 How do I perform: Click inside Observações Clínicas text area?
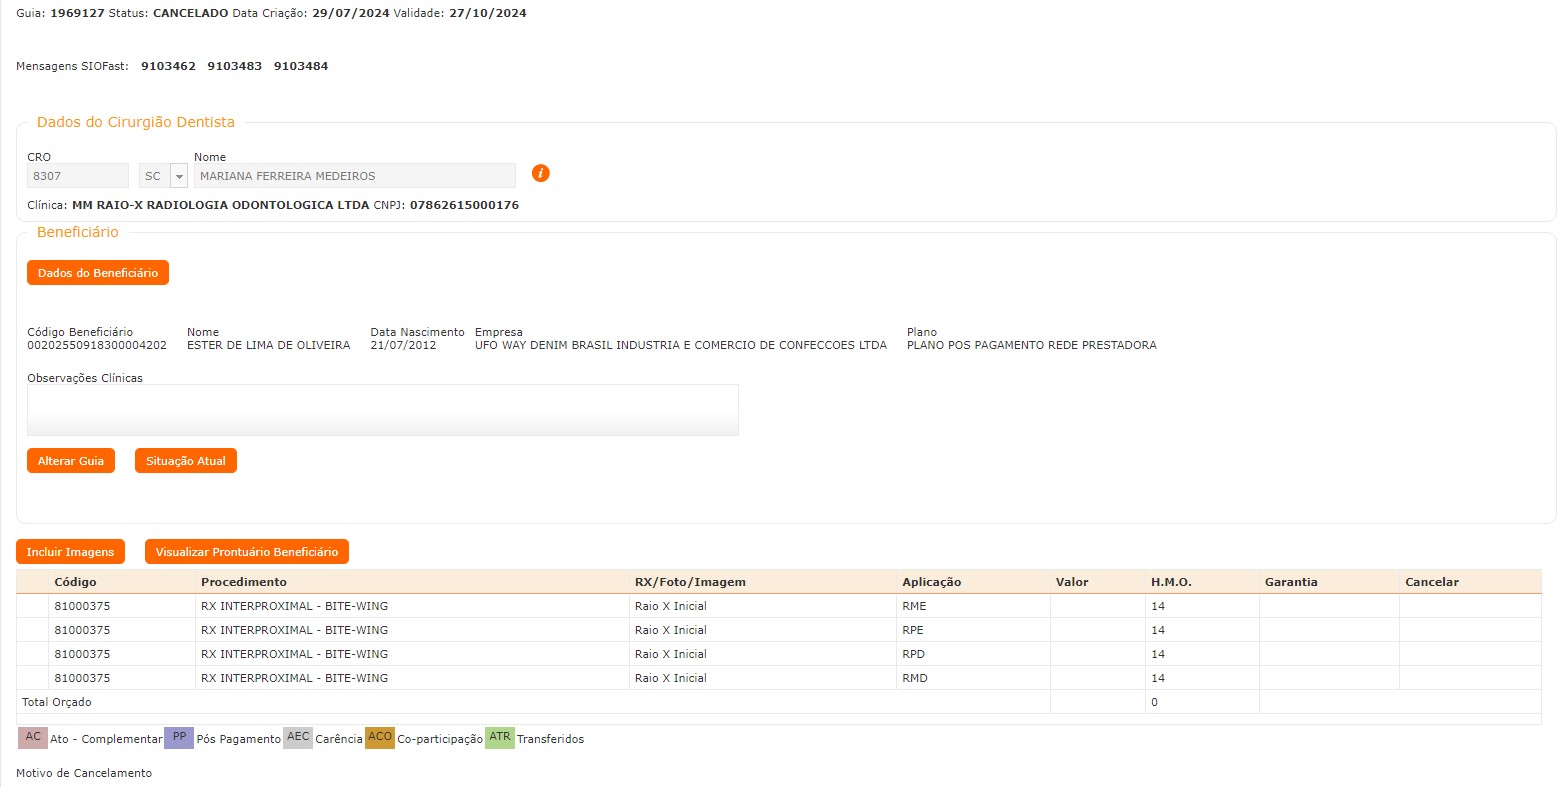click(382, 410)
